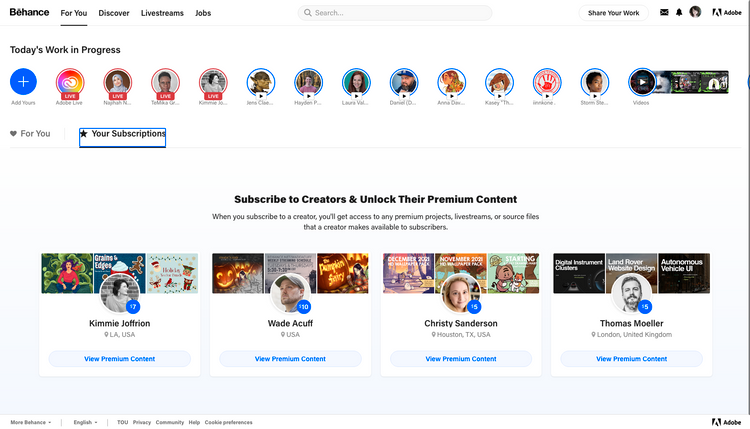
Task: Open the Thomas Moeller name link
Action: (631, 323)
